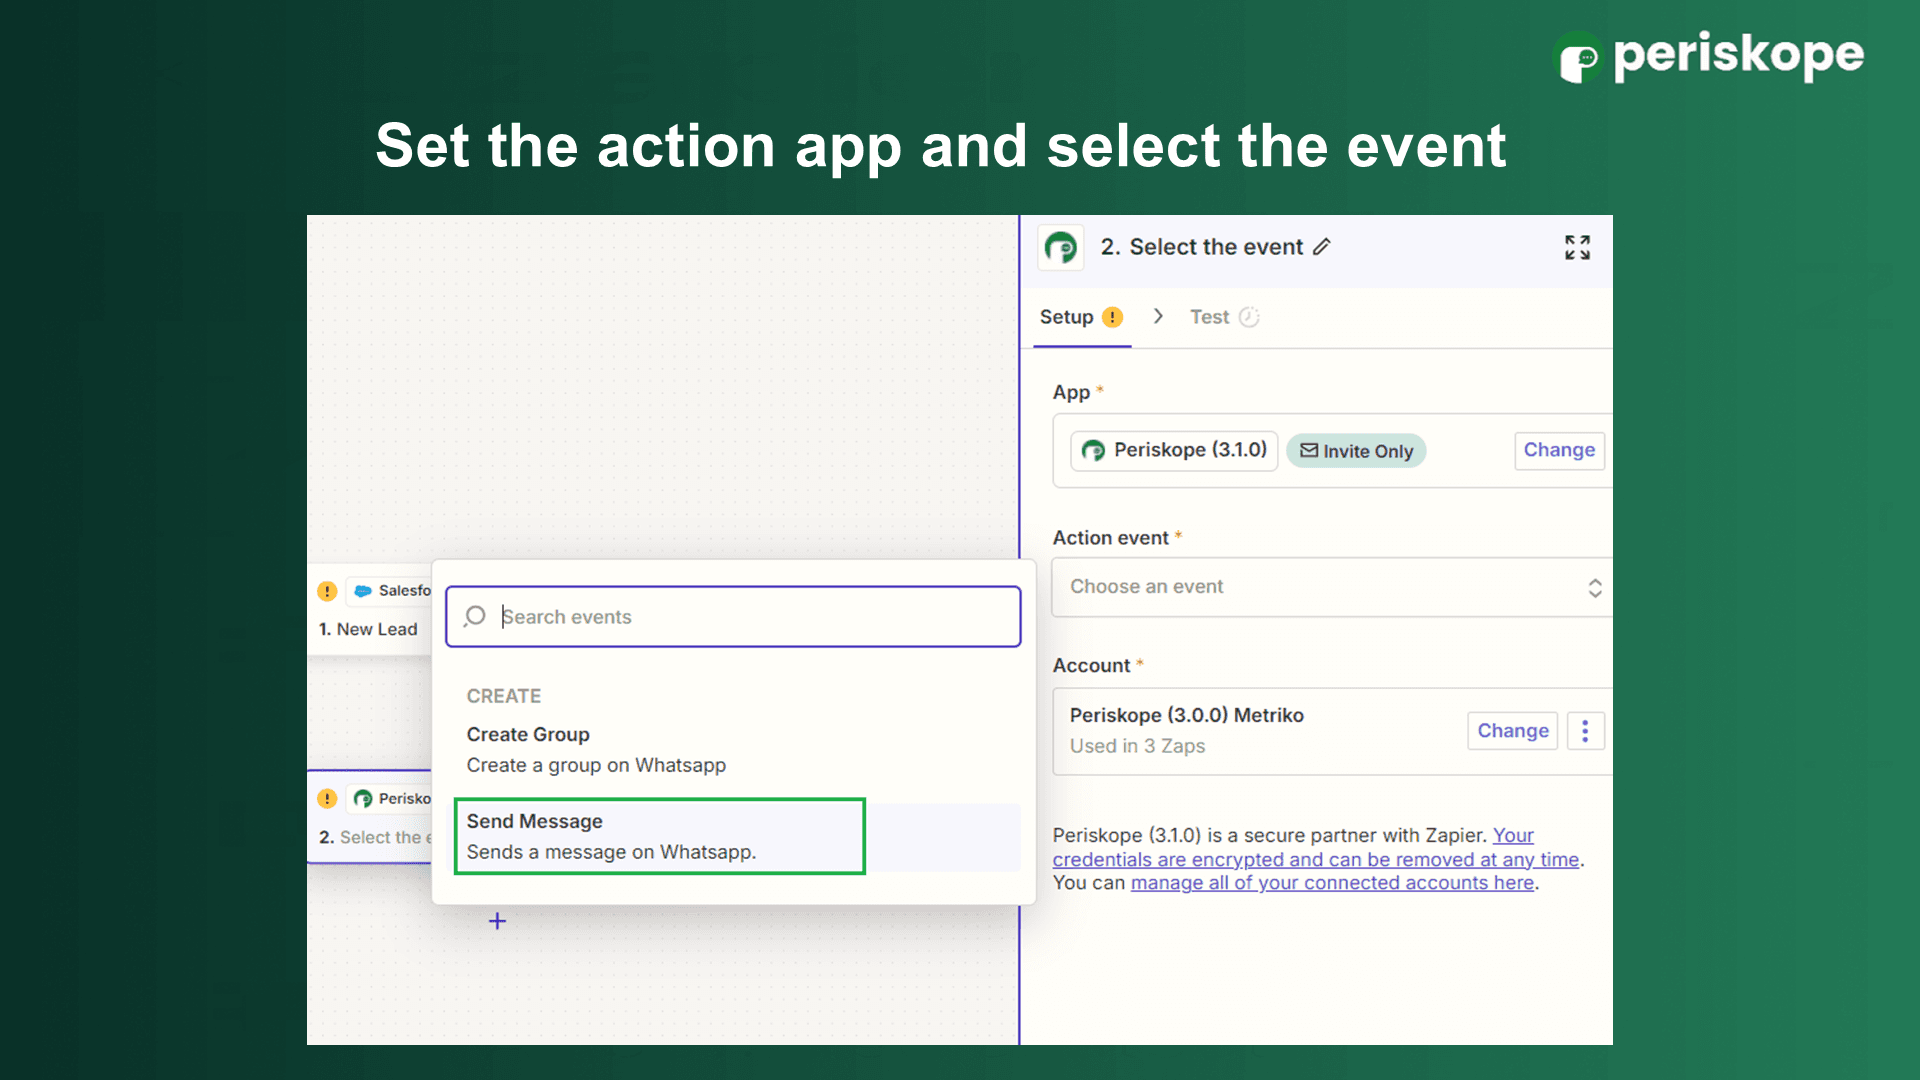Click the Periskope logo in step header

(x=1061, y=247)
